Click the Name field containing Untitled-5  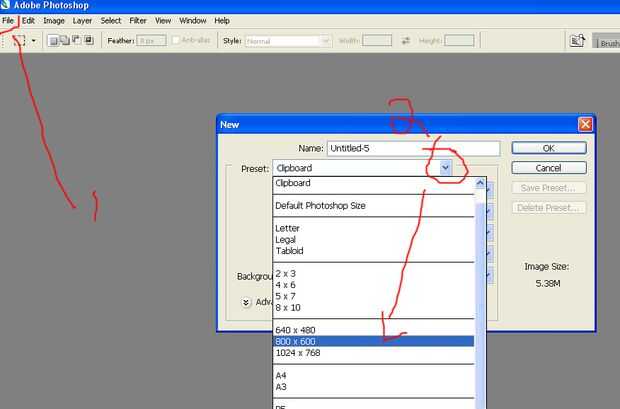click(413, 148)
